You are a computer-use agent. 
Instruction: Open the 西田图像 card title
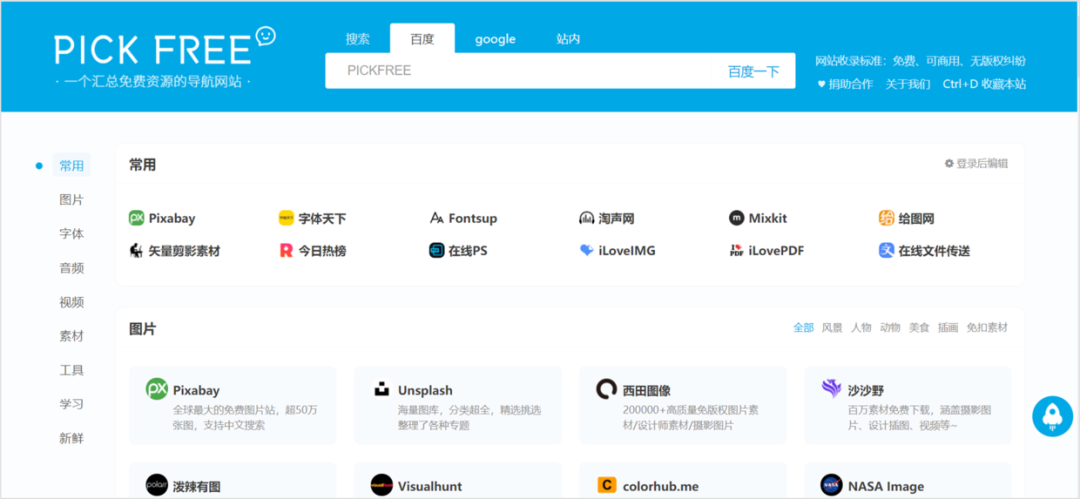pyautogui.click(x=646, y=391)
